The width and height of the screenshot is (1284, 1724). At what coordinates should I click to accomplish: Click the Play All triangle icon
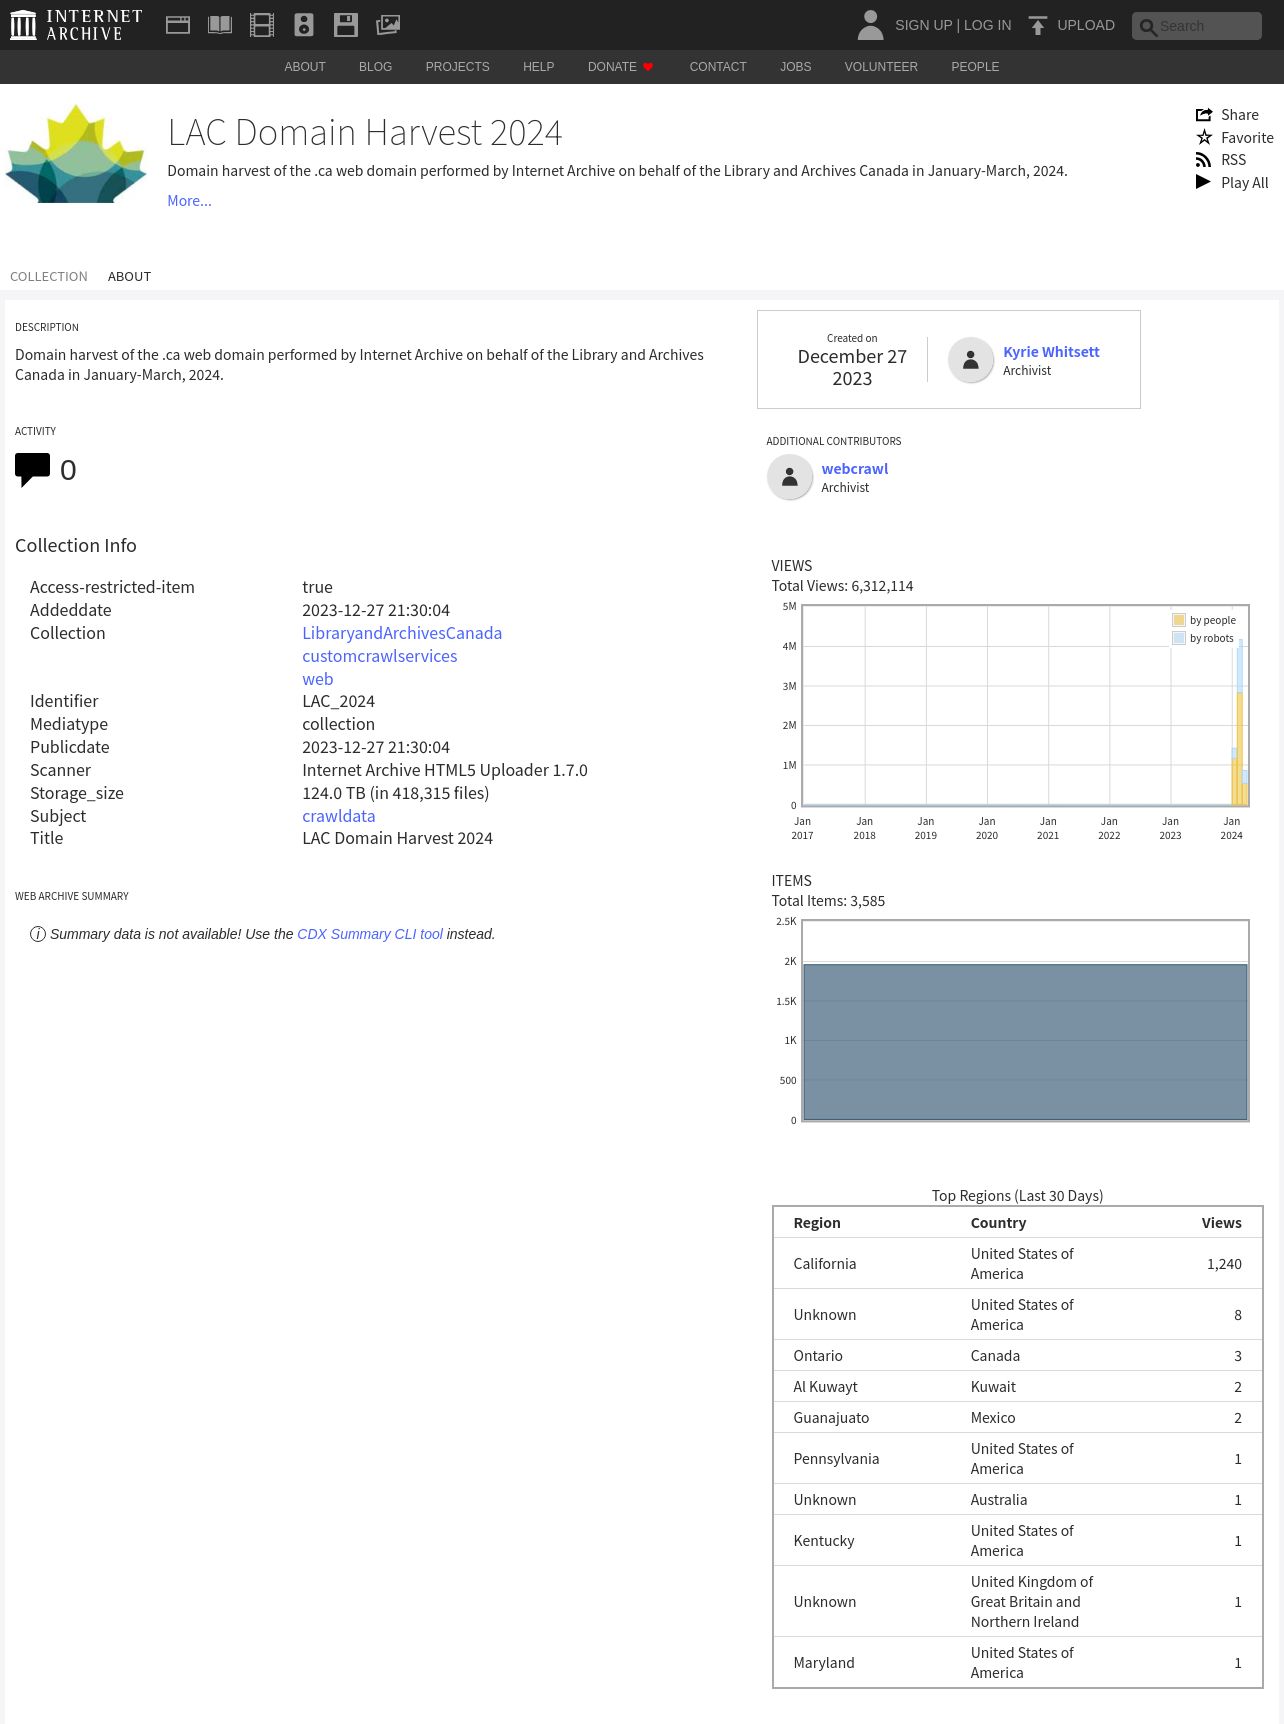point(1203,182)
